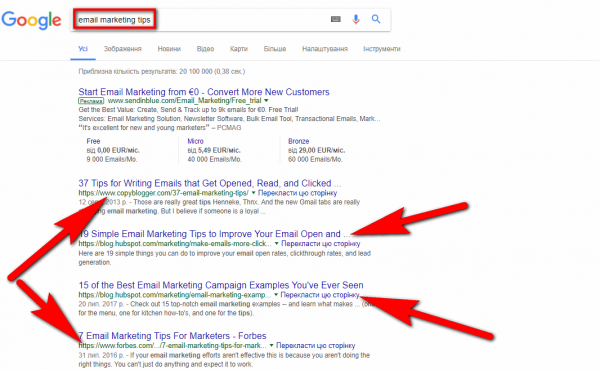The width and height of the screenshot is (600, 370).
Task: Switch to the Новини tab
Action: pyautogui.click(x=169, y=49)
